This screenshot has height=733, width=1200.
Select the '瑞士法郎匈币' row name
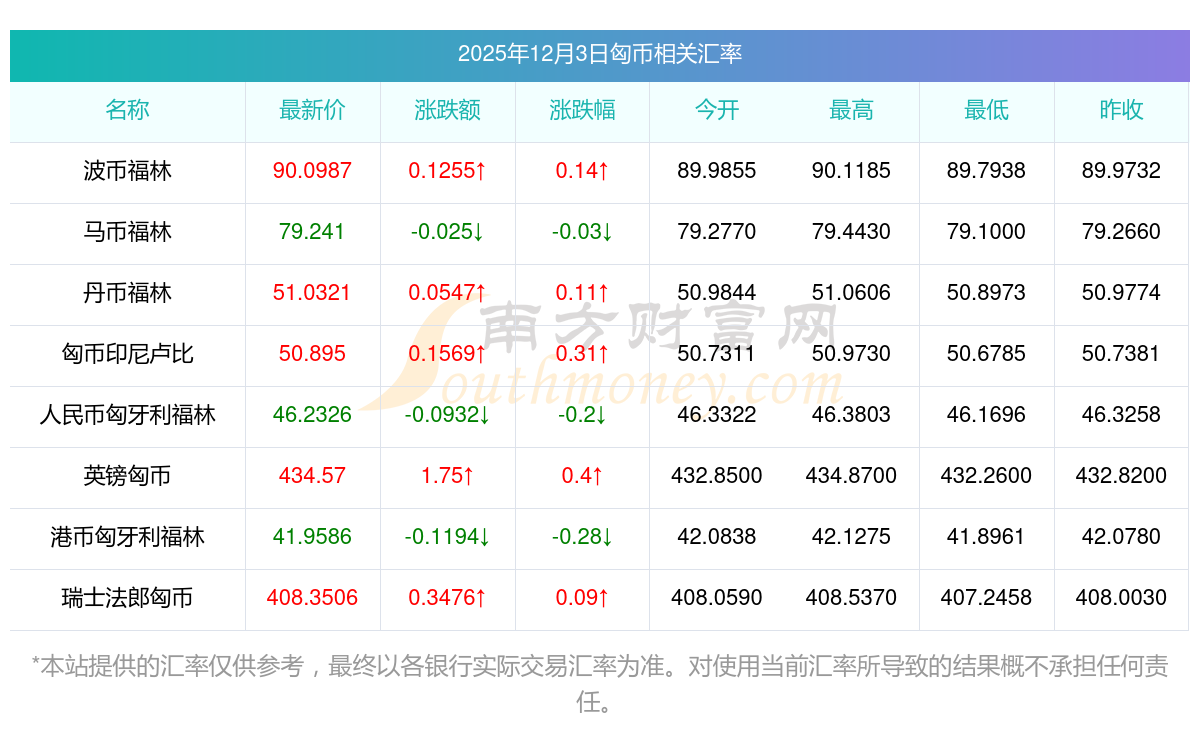(x=128, y=598)
